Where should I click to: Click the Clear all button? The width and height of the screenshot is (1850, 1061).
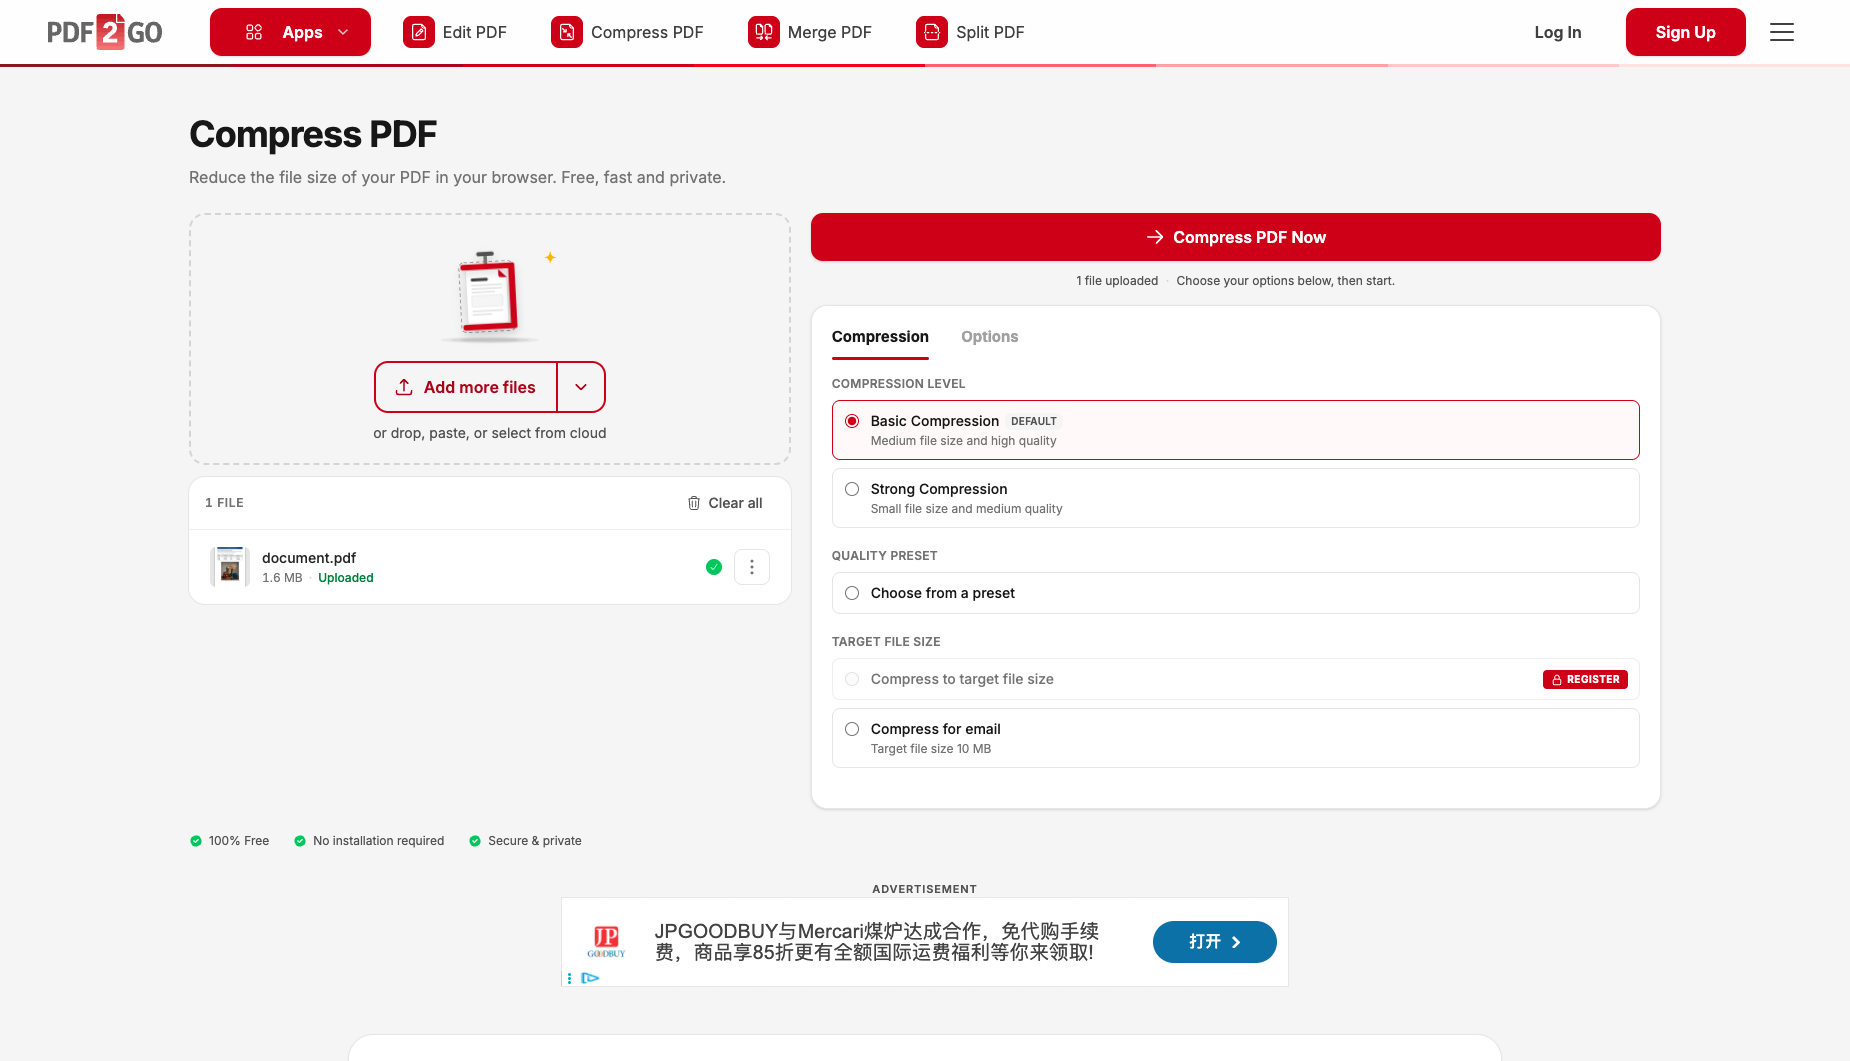click(725, 503)
